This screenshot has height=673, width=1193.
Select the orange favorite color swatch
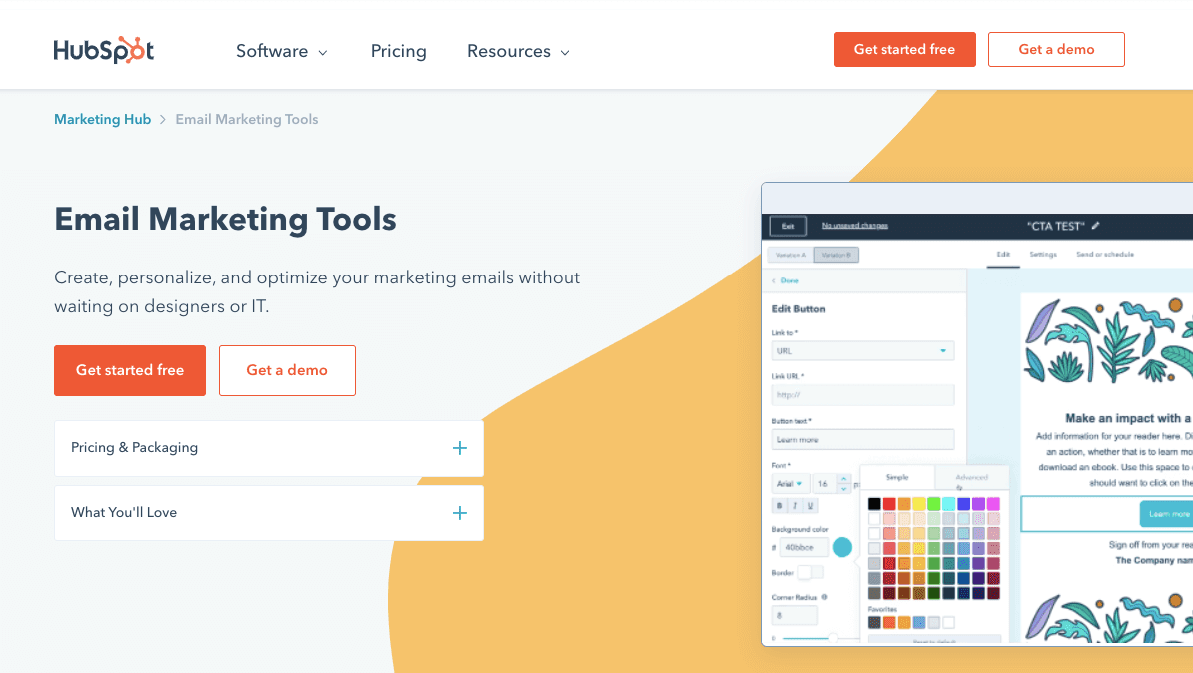889,623
